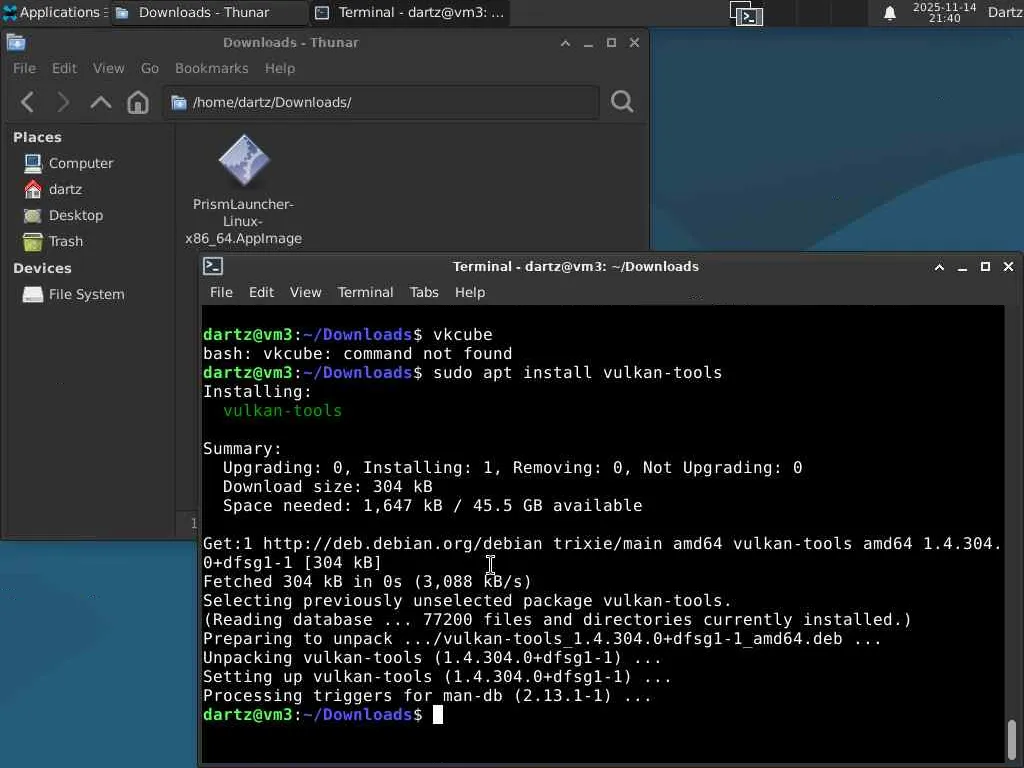Click the Terminal window title bar icon
Viewport: 1024px width, 768px height.
point(213,266)
